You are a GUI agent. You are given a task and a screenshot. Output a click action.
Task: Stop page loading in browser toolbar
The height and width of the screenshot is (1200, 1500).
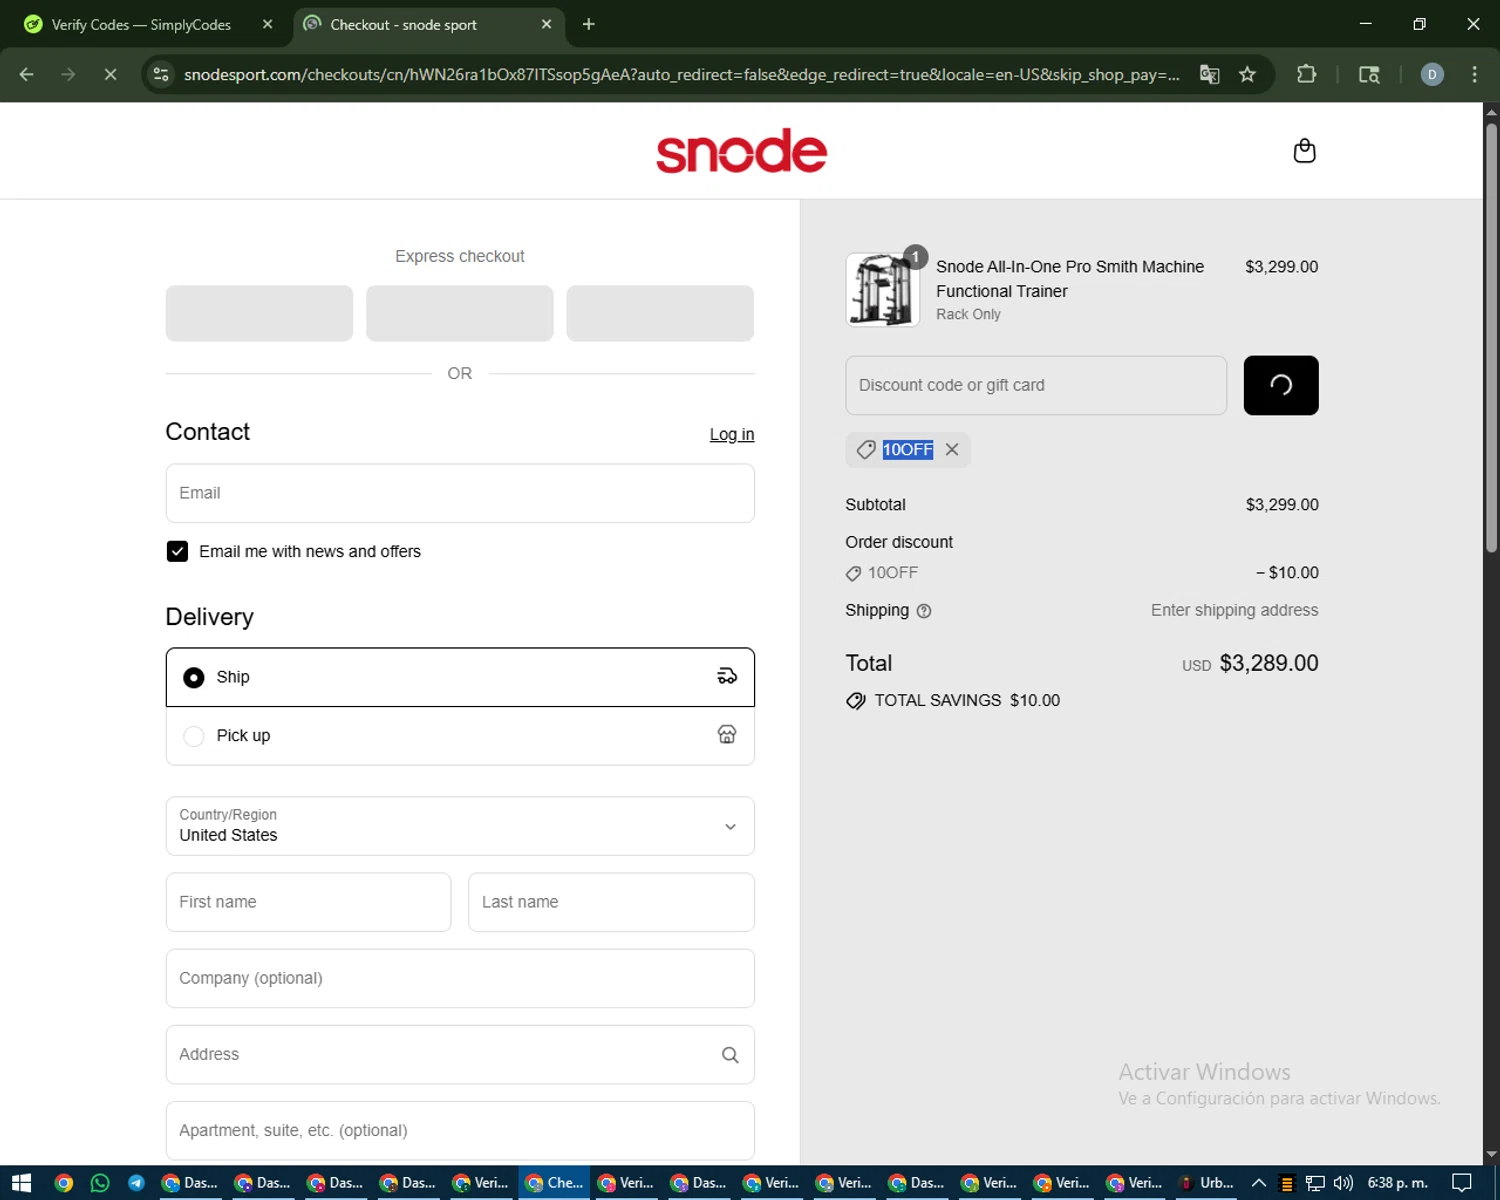coord(110,74)
